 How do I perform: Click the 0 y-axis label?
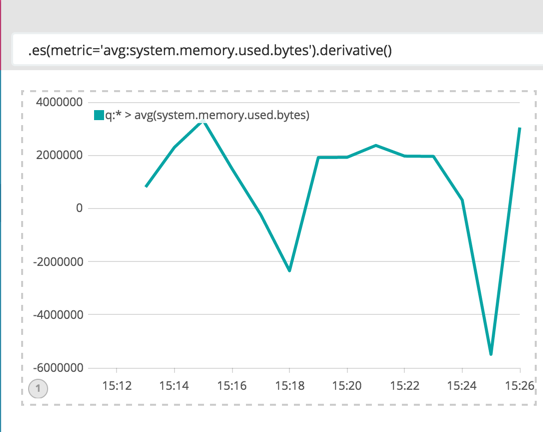pos(79,208)
